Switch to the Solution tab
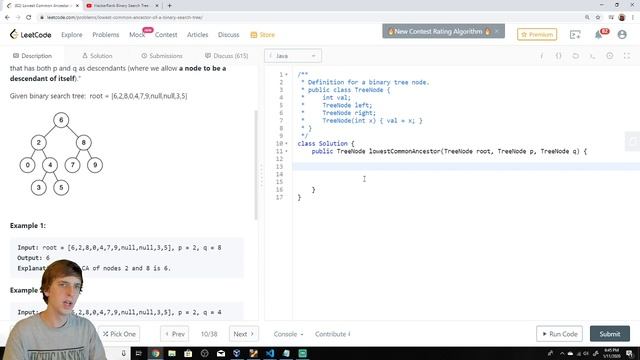 [x=97, y=56]
